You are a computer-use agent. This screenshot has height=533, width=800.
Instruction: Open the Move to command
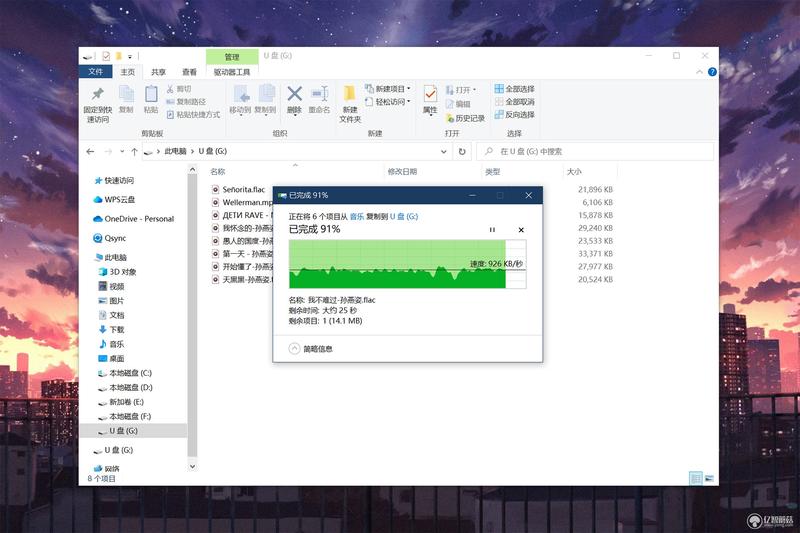(x=240, y=99)
